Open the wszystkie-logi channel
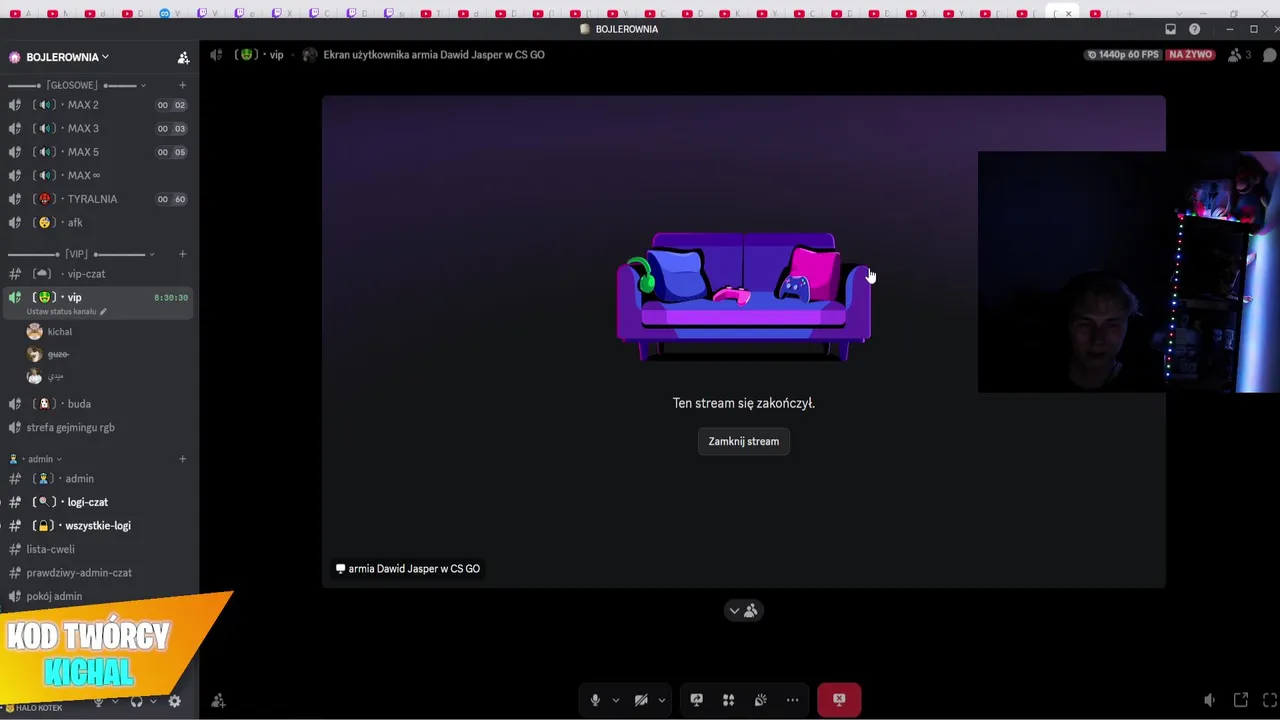1280x720 pixels. [x=98, y=526]
